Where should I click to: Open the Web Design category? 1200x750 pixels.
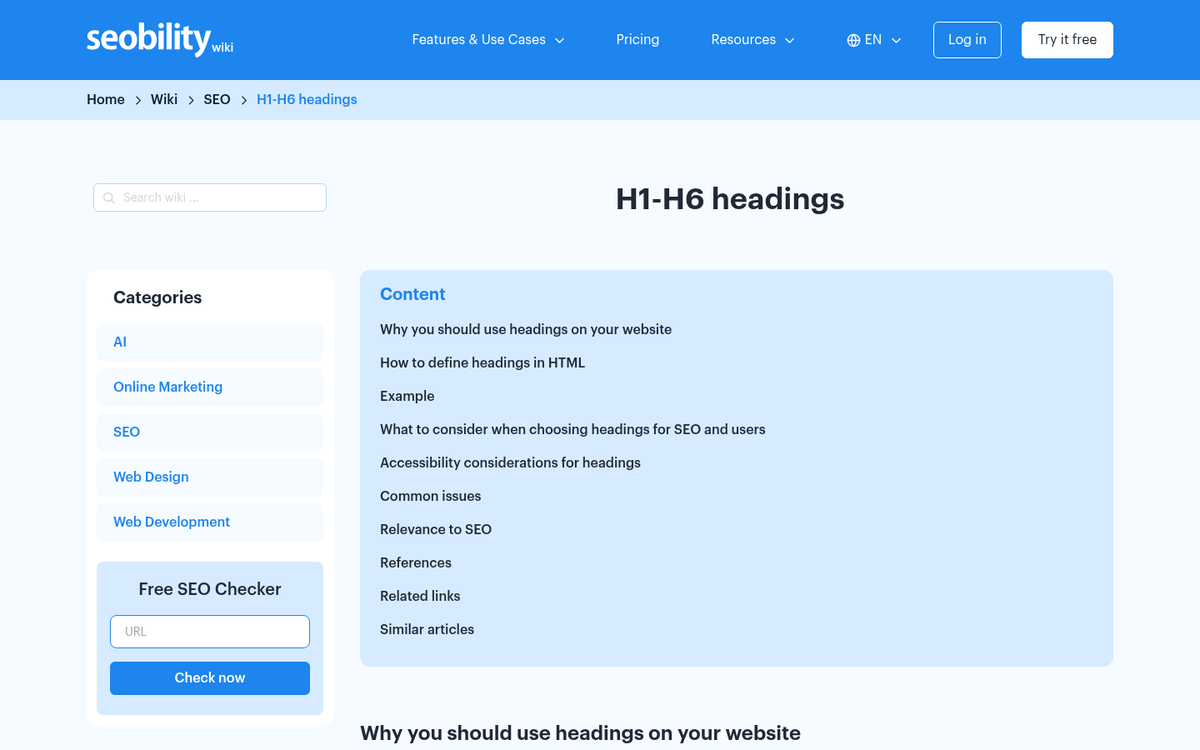pos(150,476)
